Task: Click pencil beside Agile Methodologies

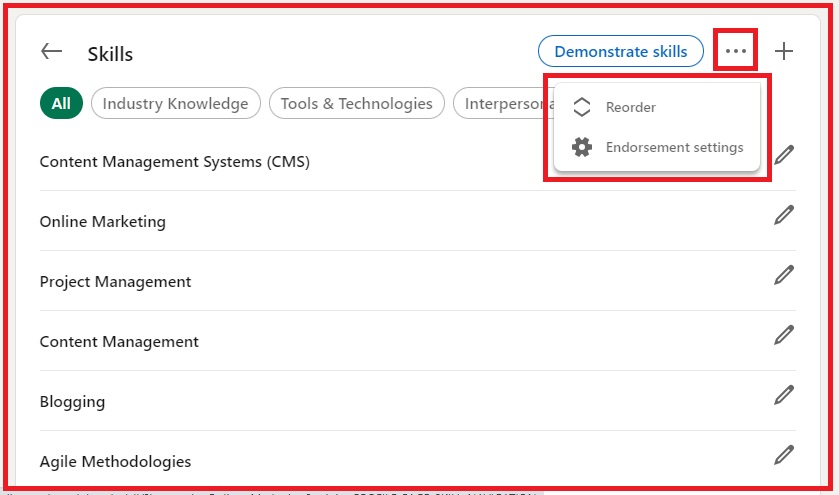Action: click(784, 454)
